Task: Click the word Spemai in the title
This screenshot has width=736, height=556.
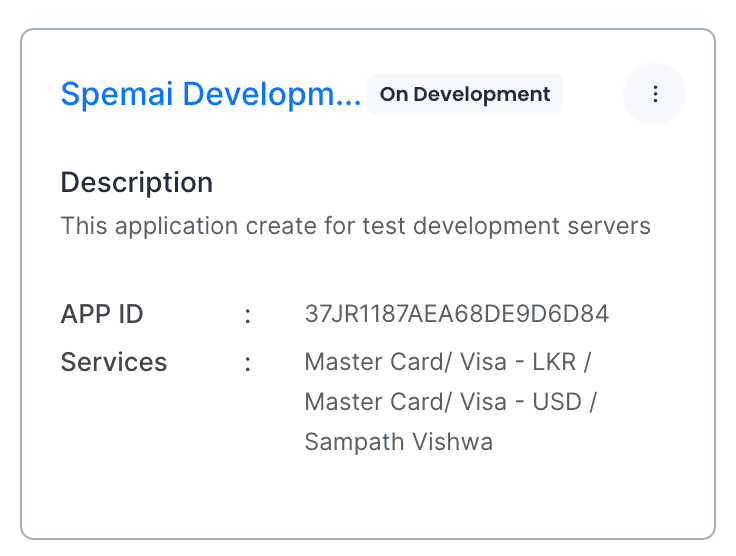Action: pyautogui.click(x=105, y=94)
